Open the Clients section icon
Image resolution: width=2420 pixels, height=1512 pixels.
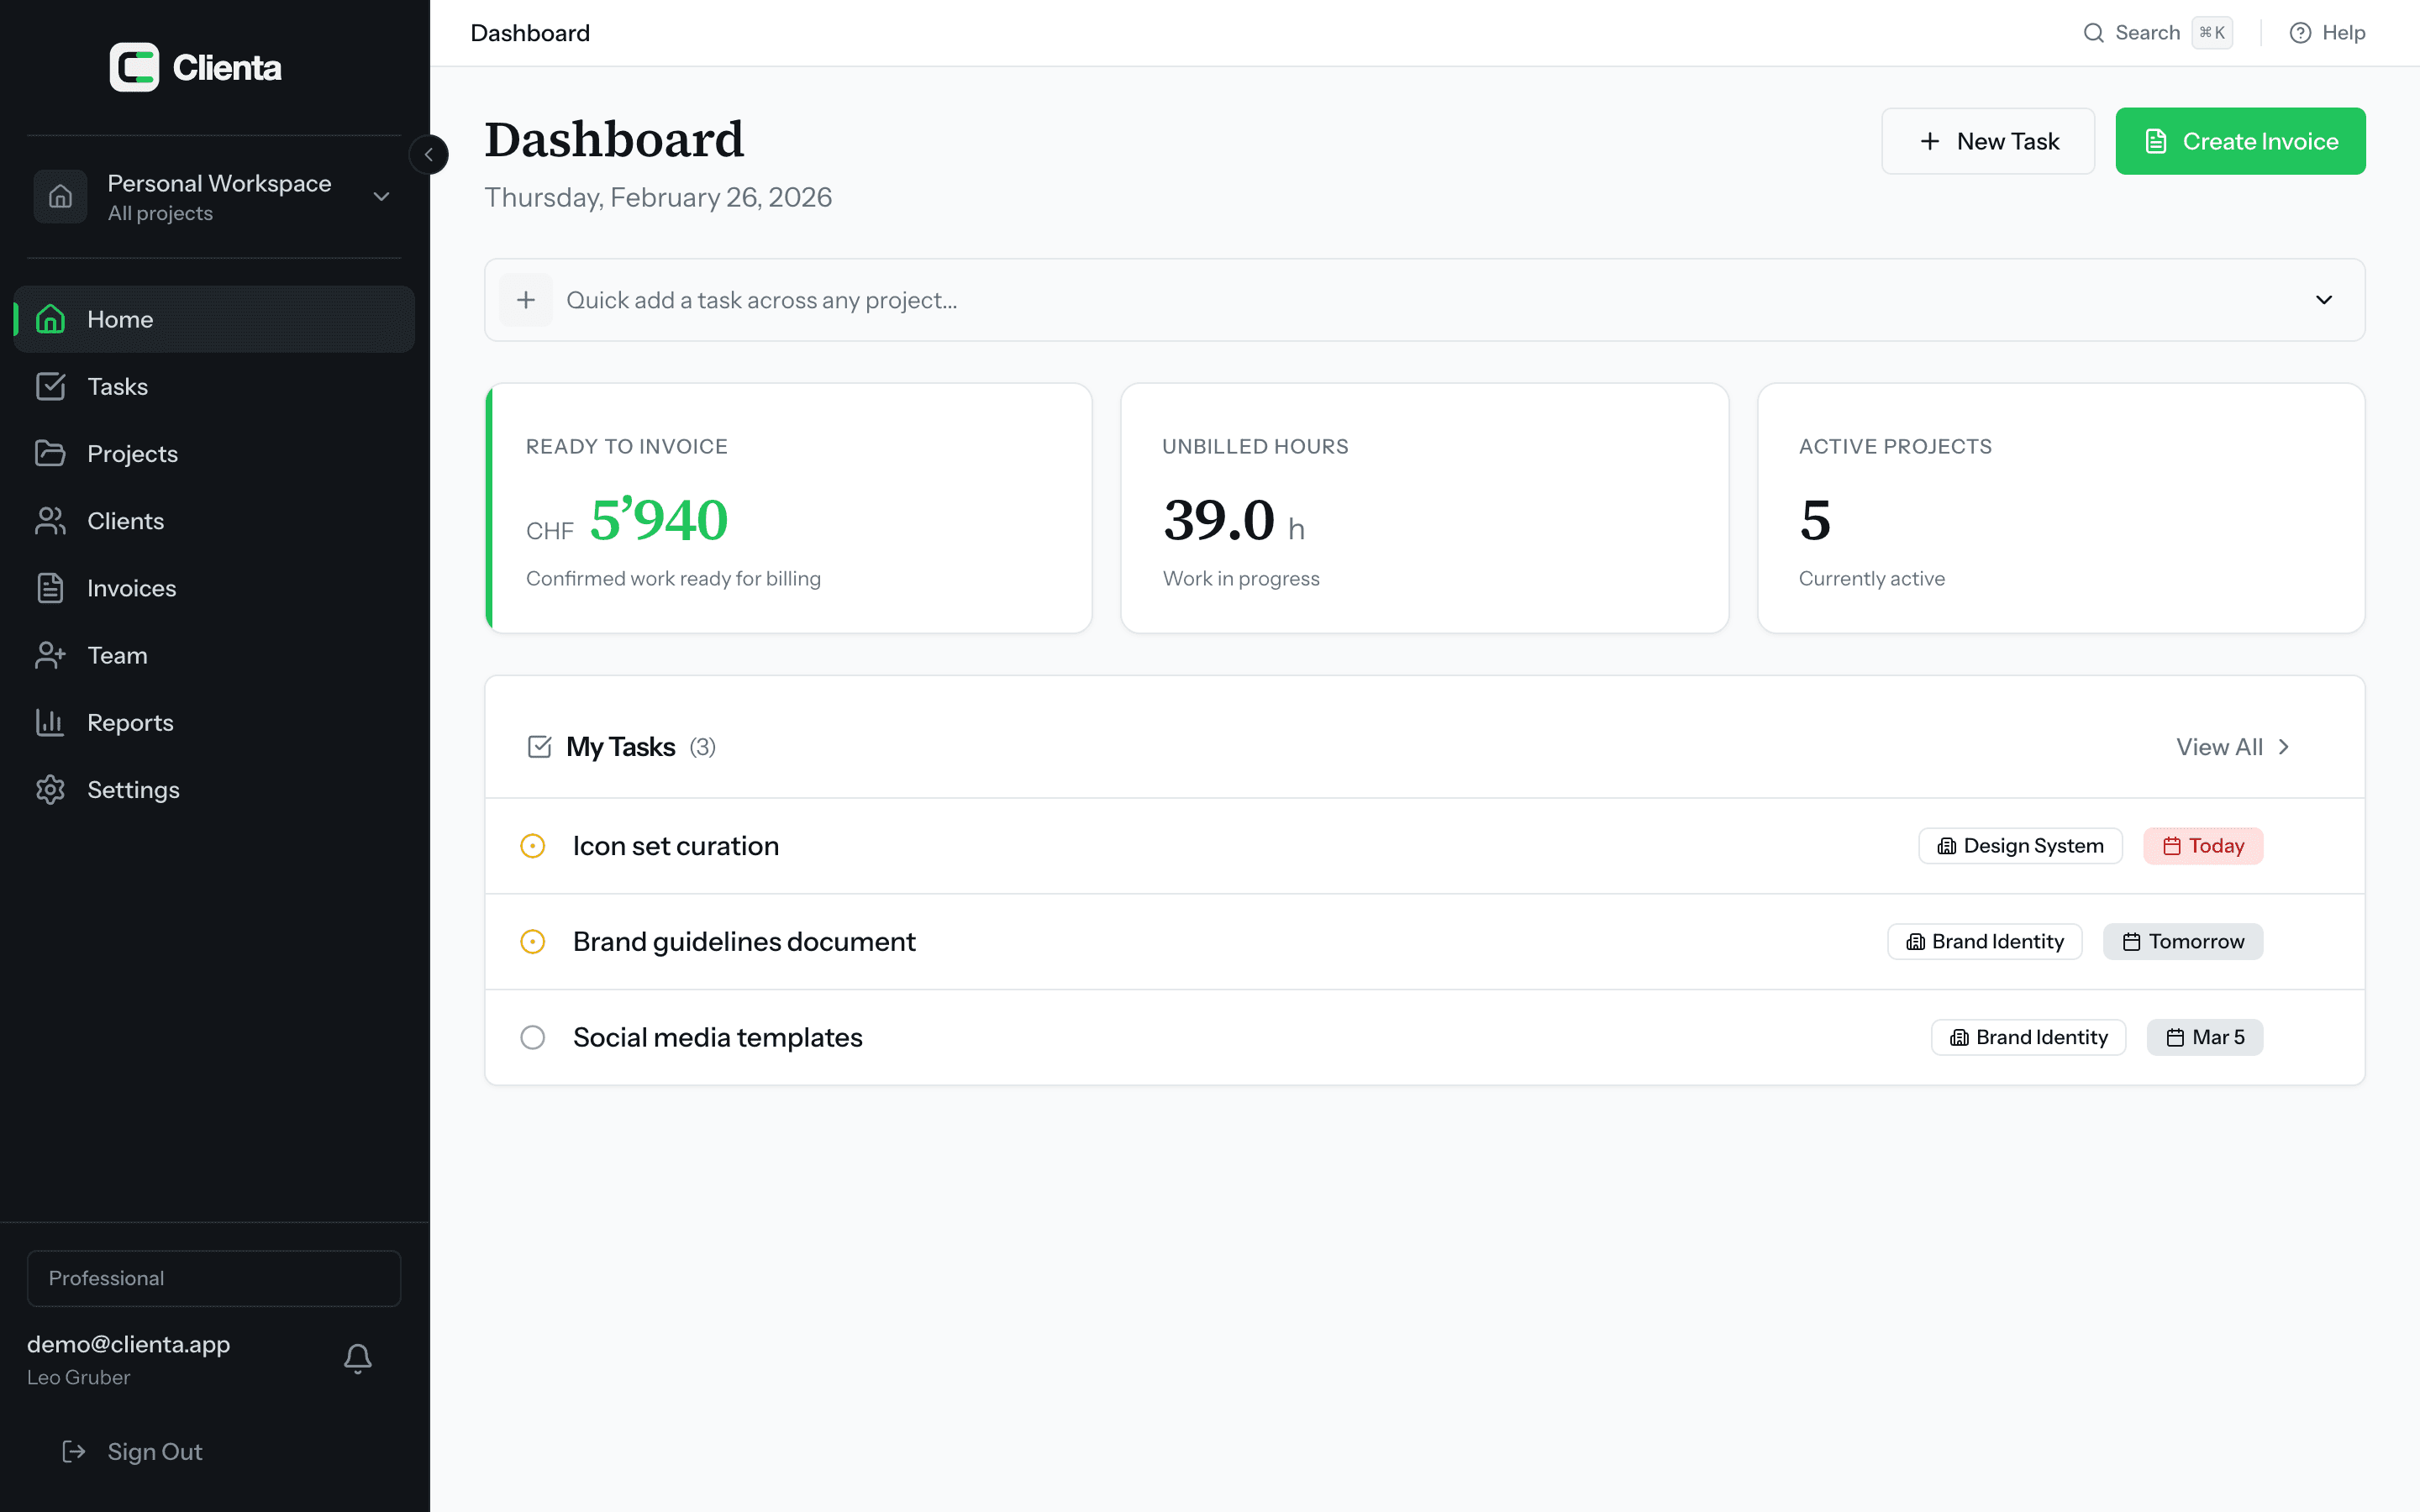click(x=51, y=520)
